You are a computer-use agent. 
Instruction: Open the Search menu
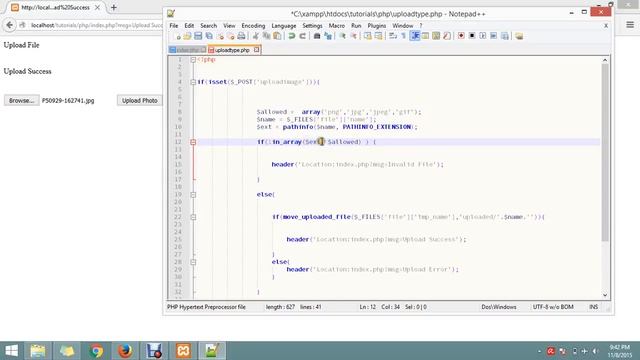(208, 26)
